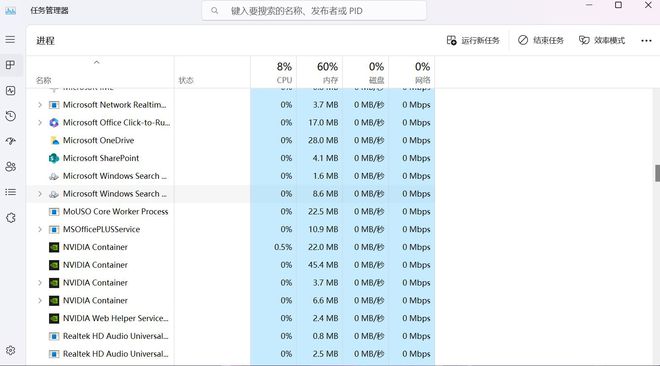Select the NVIDIA Web Helper Service row
Viewport: 660px width, 366px height.
231,318
